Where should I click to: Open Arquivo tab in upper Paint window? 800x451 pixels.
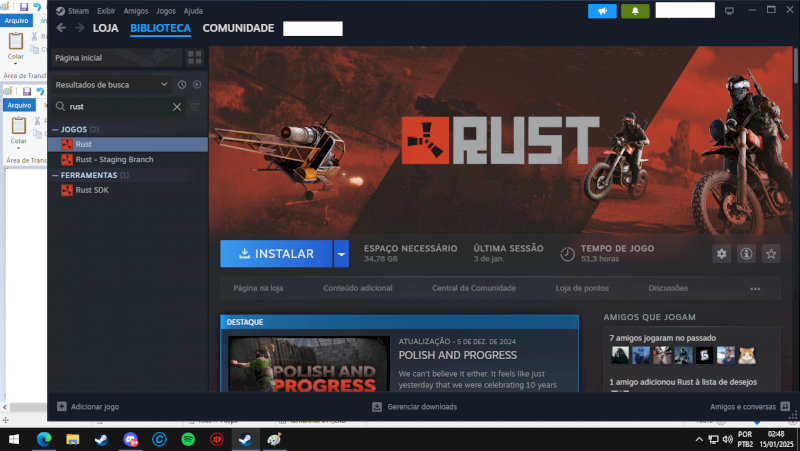[x=16, y=20]
